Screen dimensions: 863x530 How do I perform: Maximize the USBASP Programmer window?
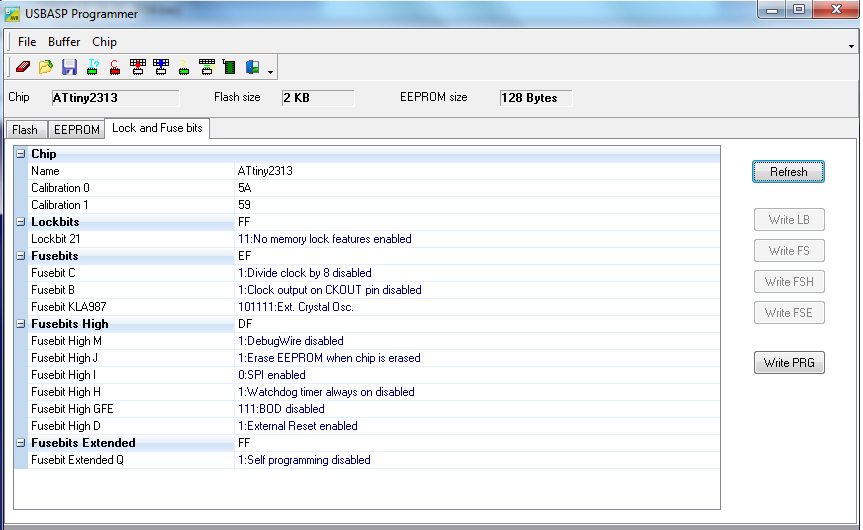(x=799, y=9)
